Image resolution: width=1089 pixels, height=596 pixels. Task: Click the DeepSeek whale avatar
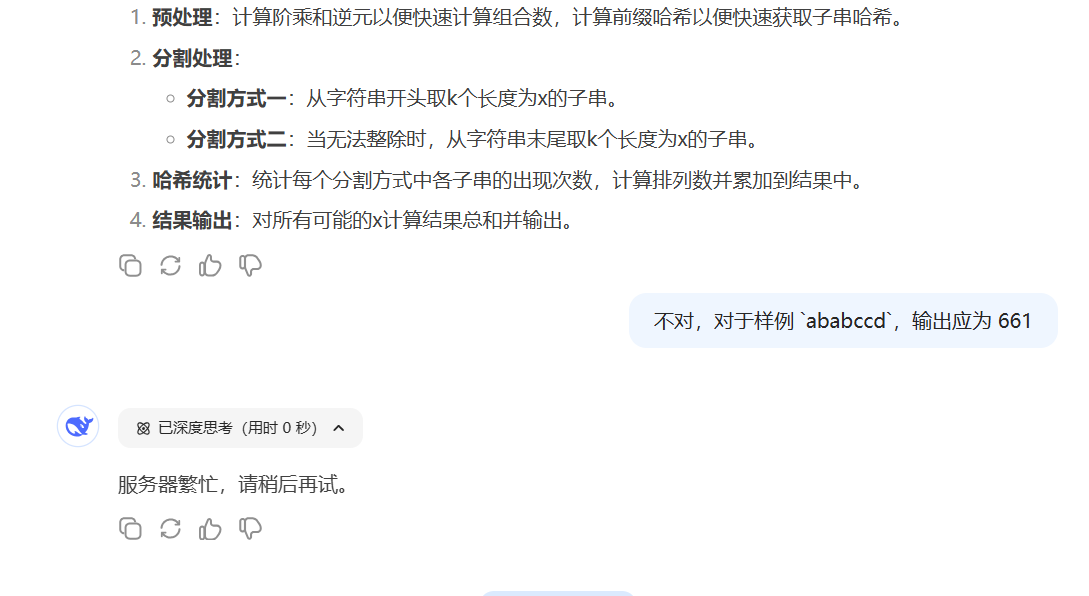coord(78,426)
